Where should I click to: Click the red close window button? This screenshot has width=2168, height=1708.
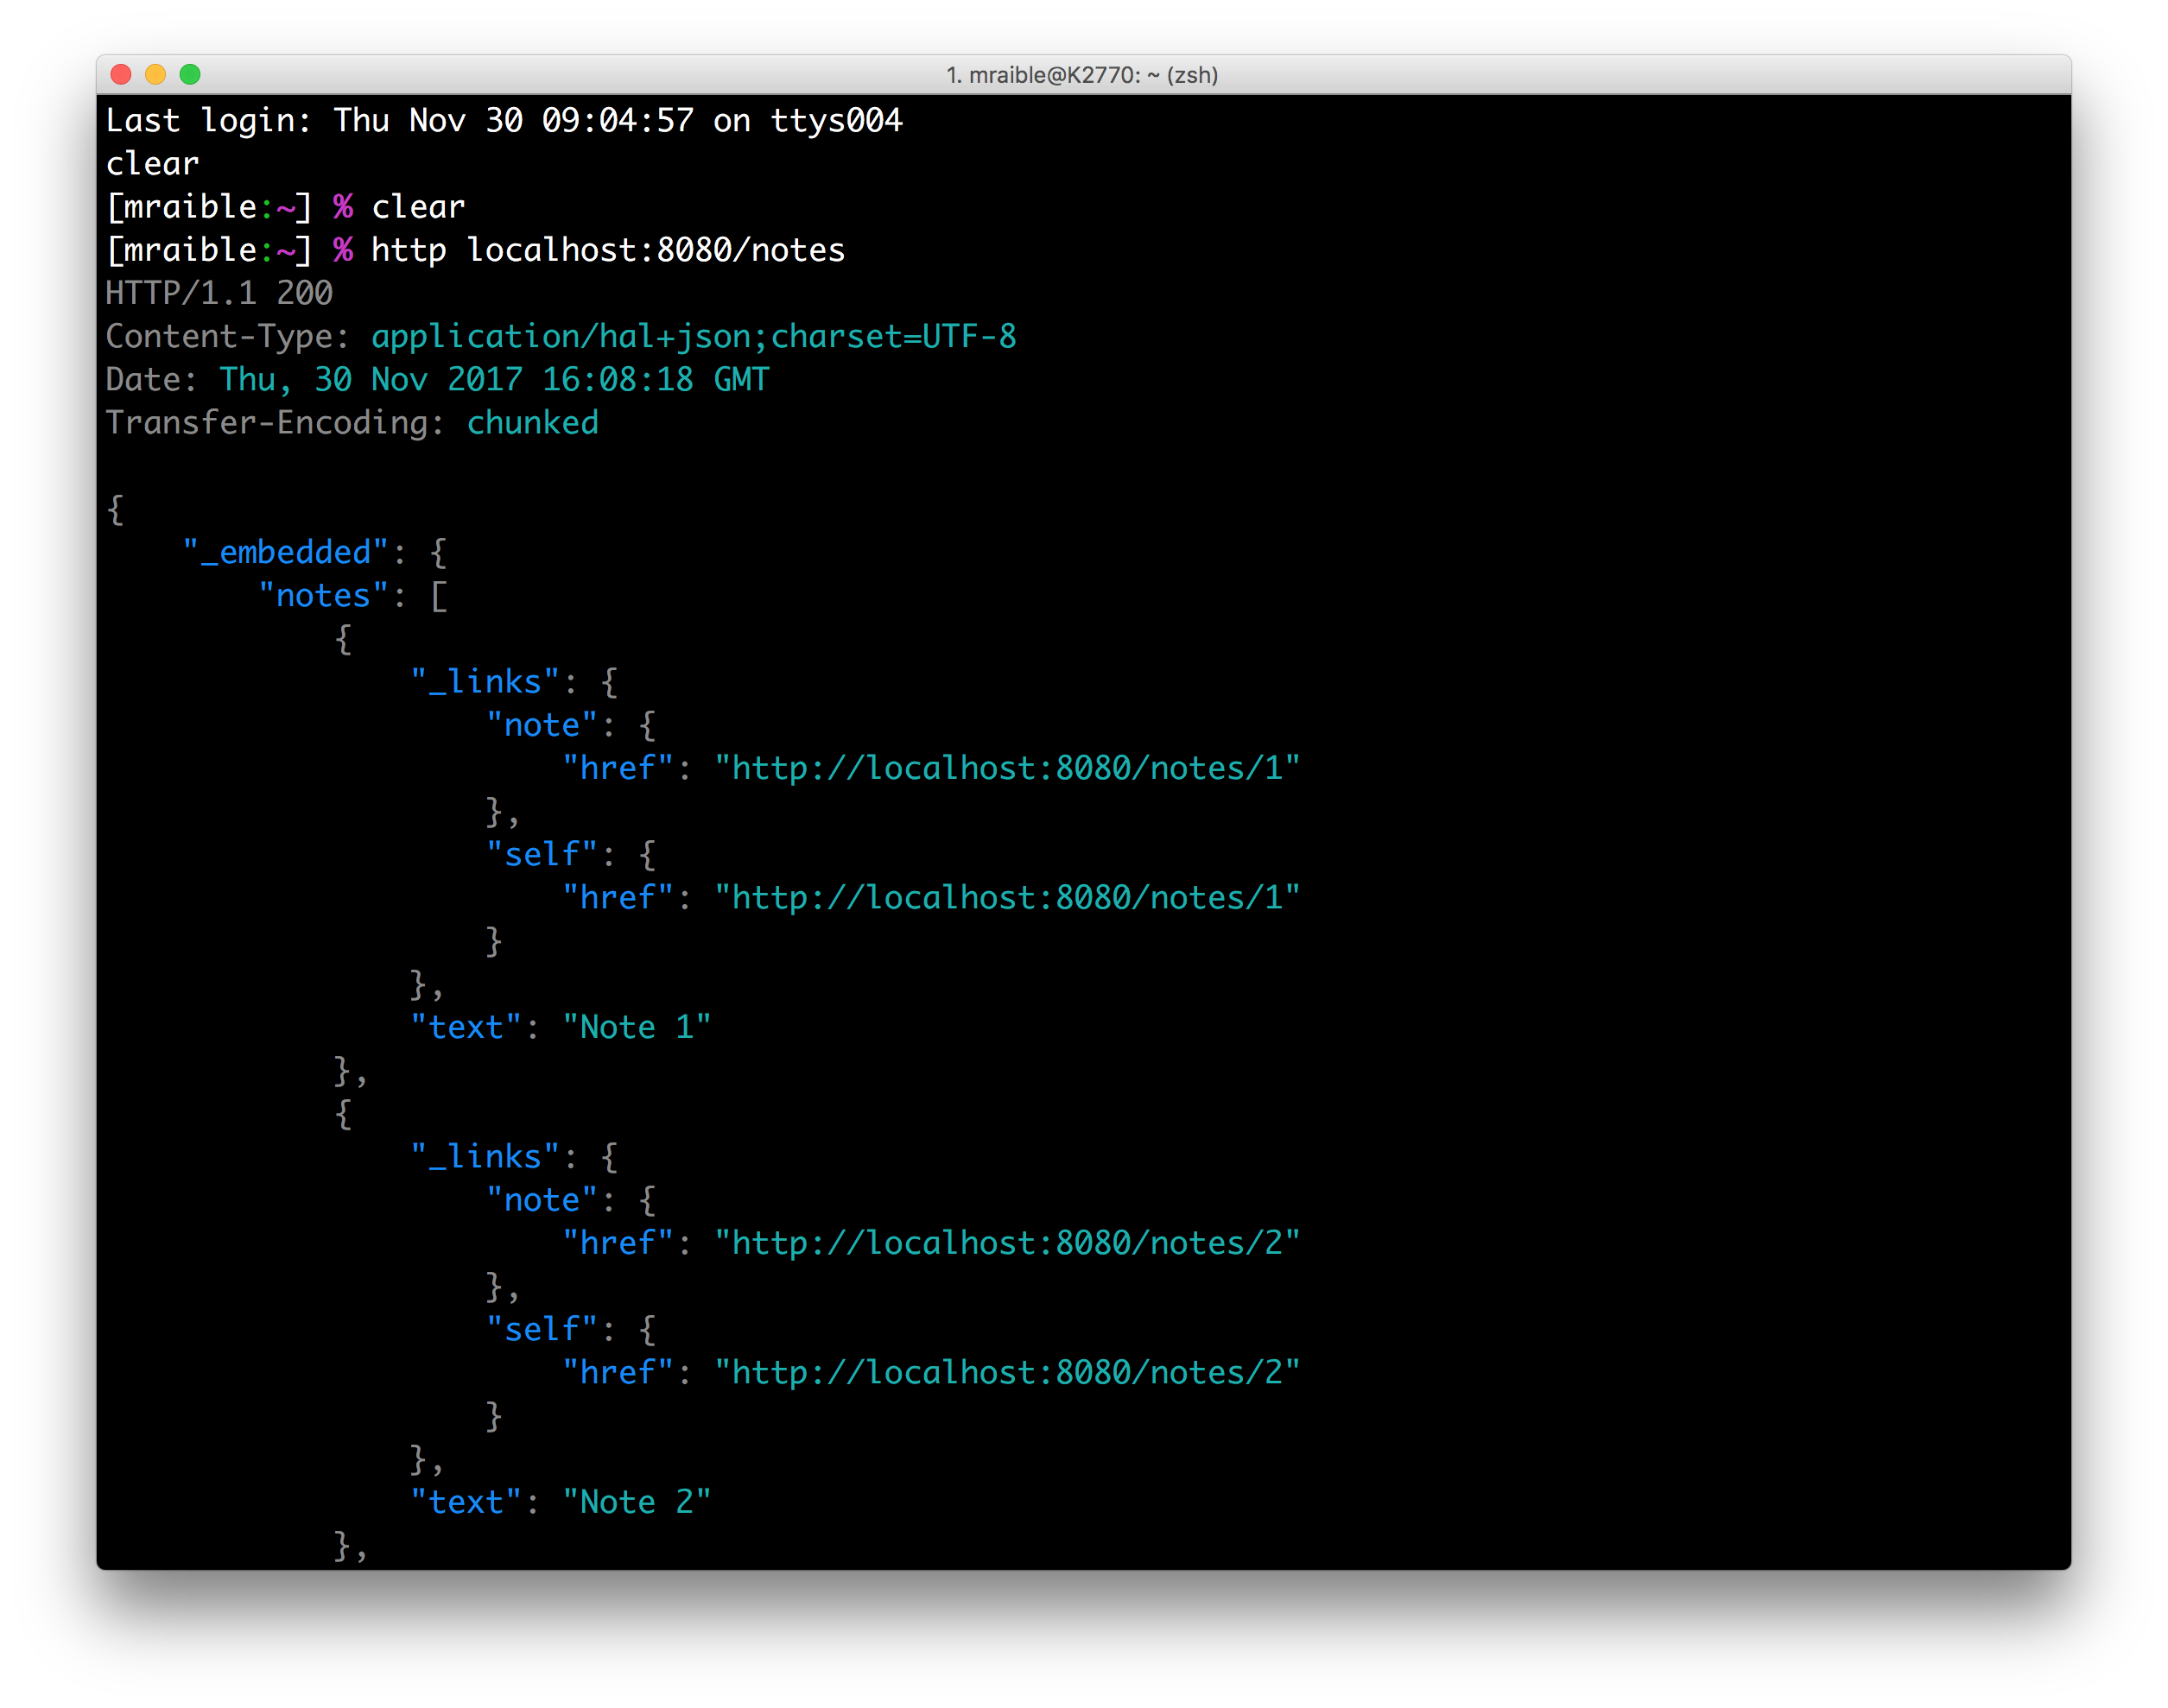point(121,75)
